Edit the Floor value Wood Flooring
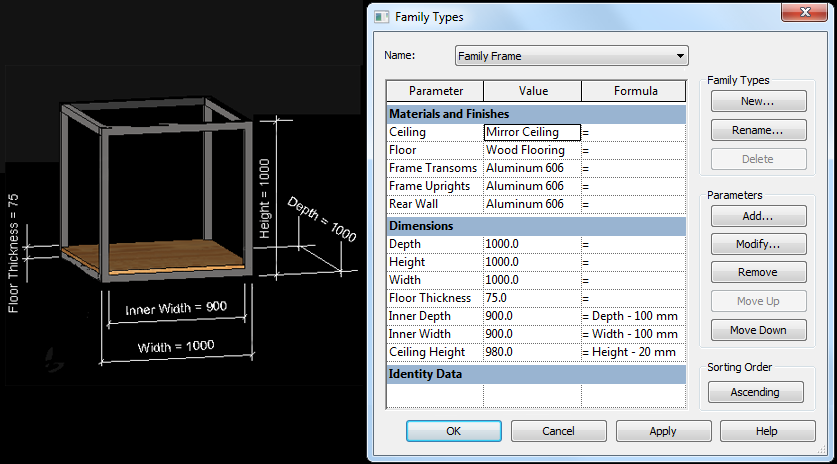This screenshot has height=464, width=837. coord(532,150)
